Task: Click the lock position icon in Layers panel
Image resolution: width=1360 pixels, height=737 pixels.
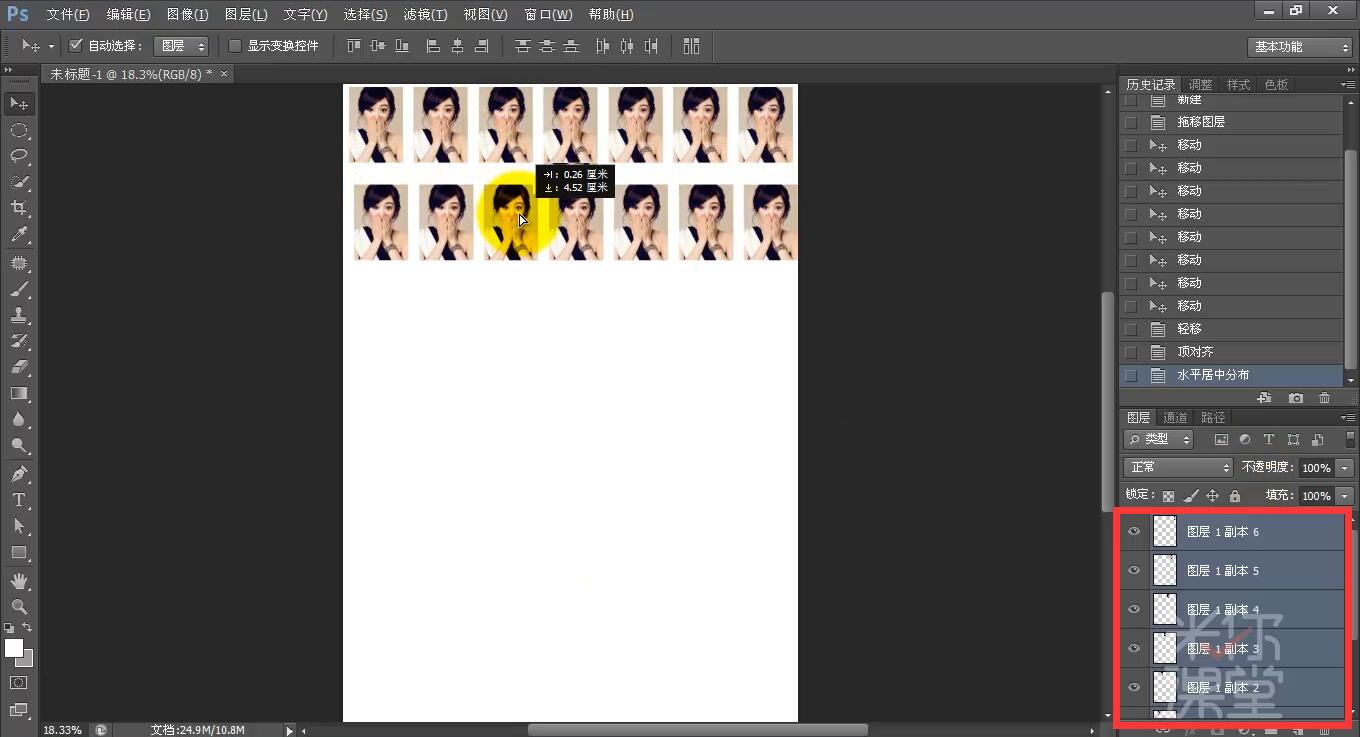Action: point(1212,496)
